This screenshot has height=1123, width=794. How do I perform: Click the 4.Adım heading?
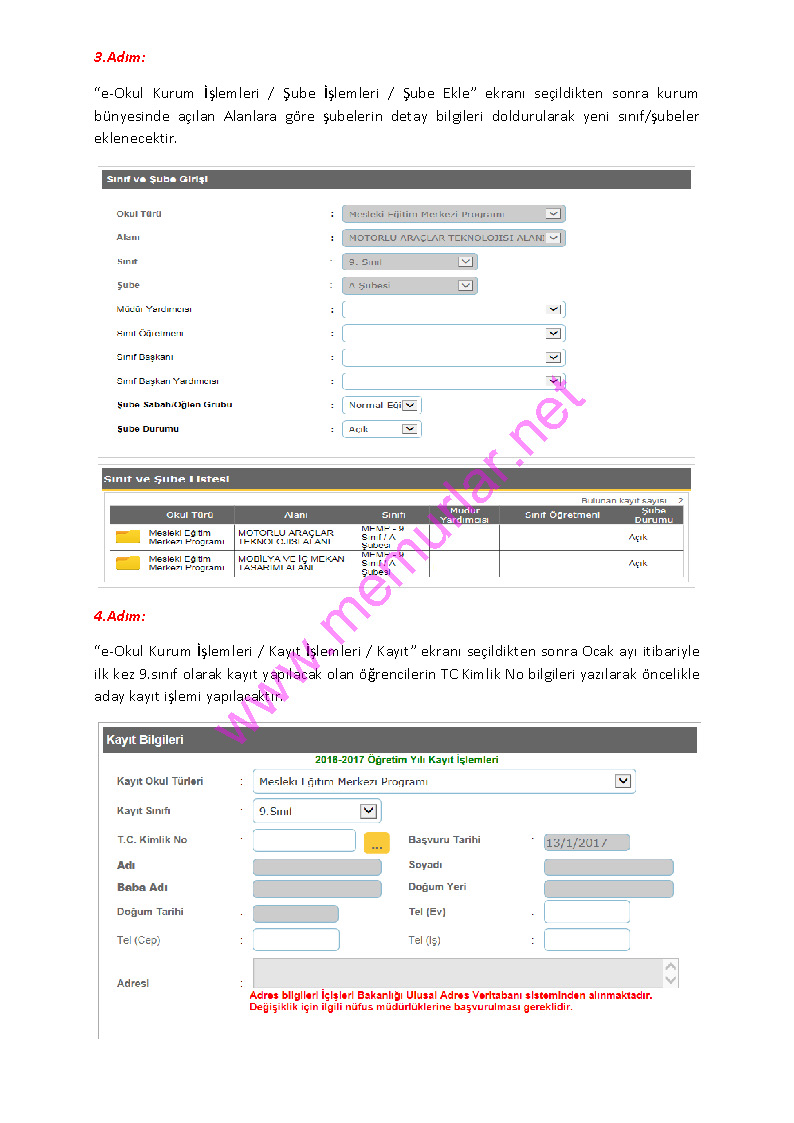click(120, 616)
